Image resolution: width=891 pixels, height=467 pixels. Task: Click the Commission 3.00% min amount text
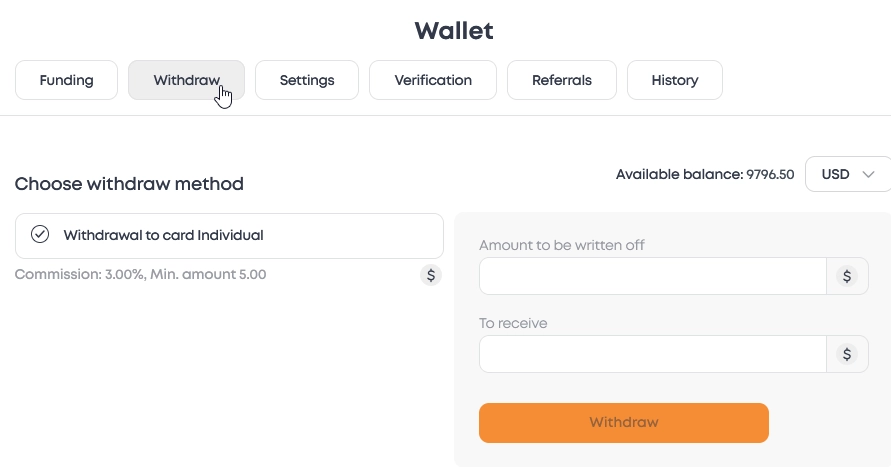[x=140, y=274]
